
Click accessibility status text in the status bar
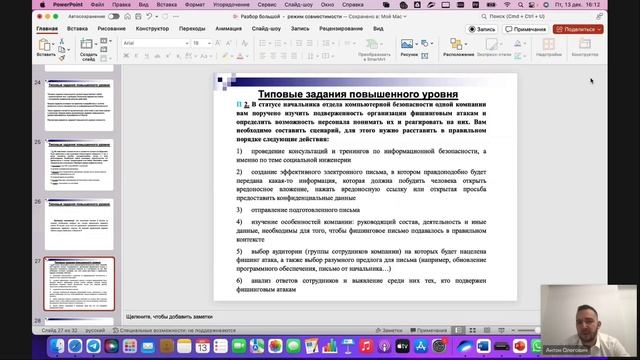click(x=174, y=330)
